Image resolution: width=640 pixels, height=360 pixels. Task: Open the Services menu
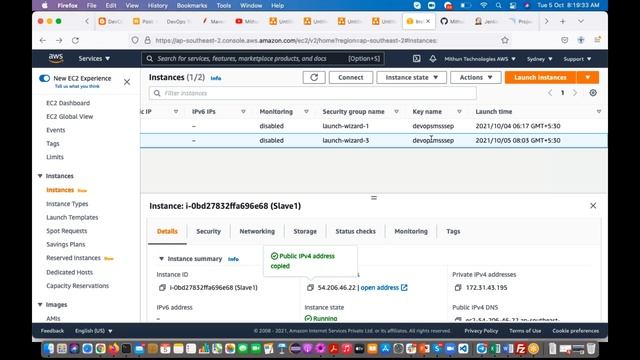(x=94, y=59)
